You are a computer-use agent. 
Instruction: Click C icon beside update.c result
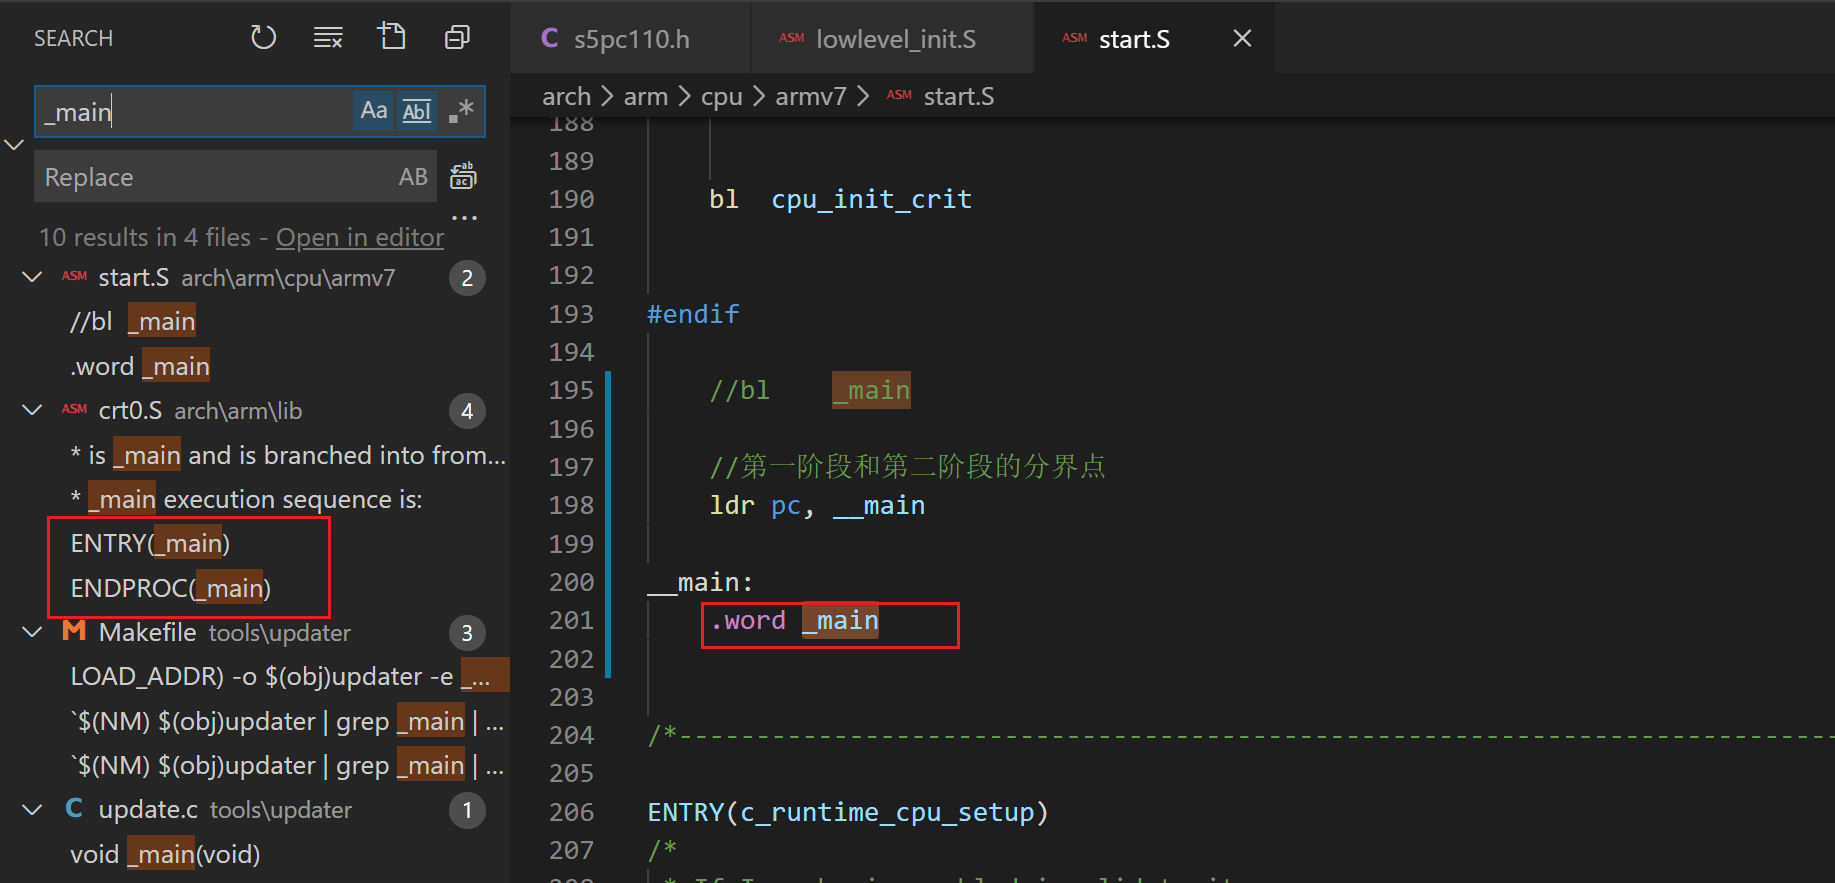click(x=74, y=808)
